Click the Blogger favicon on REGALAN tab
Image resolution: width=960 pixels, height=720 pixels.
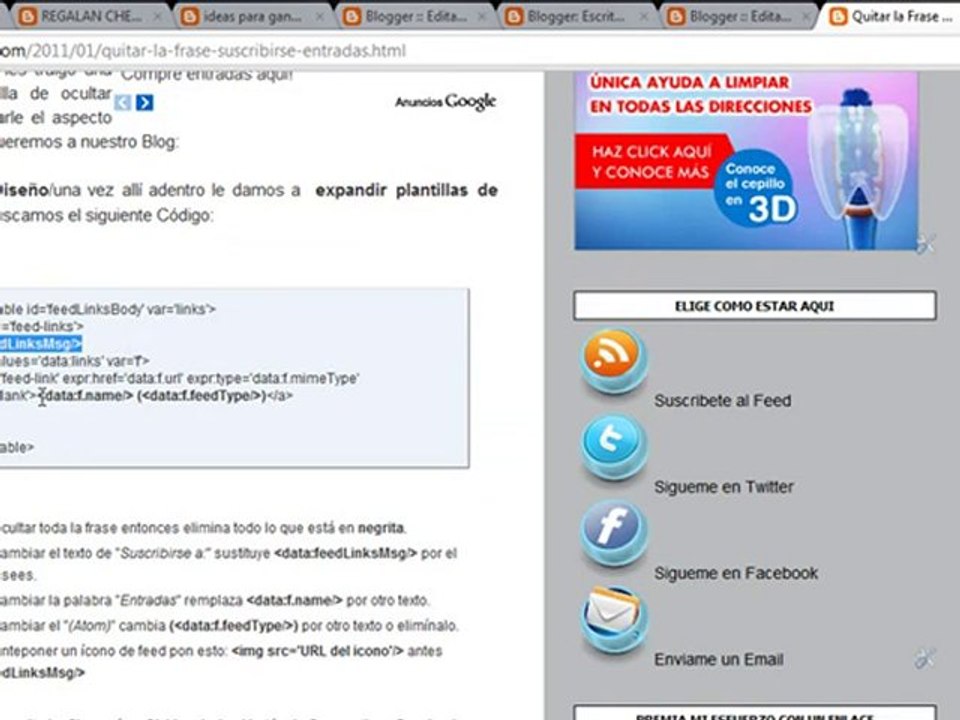pos(28,17)
